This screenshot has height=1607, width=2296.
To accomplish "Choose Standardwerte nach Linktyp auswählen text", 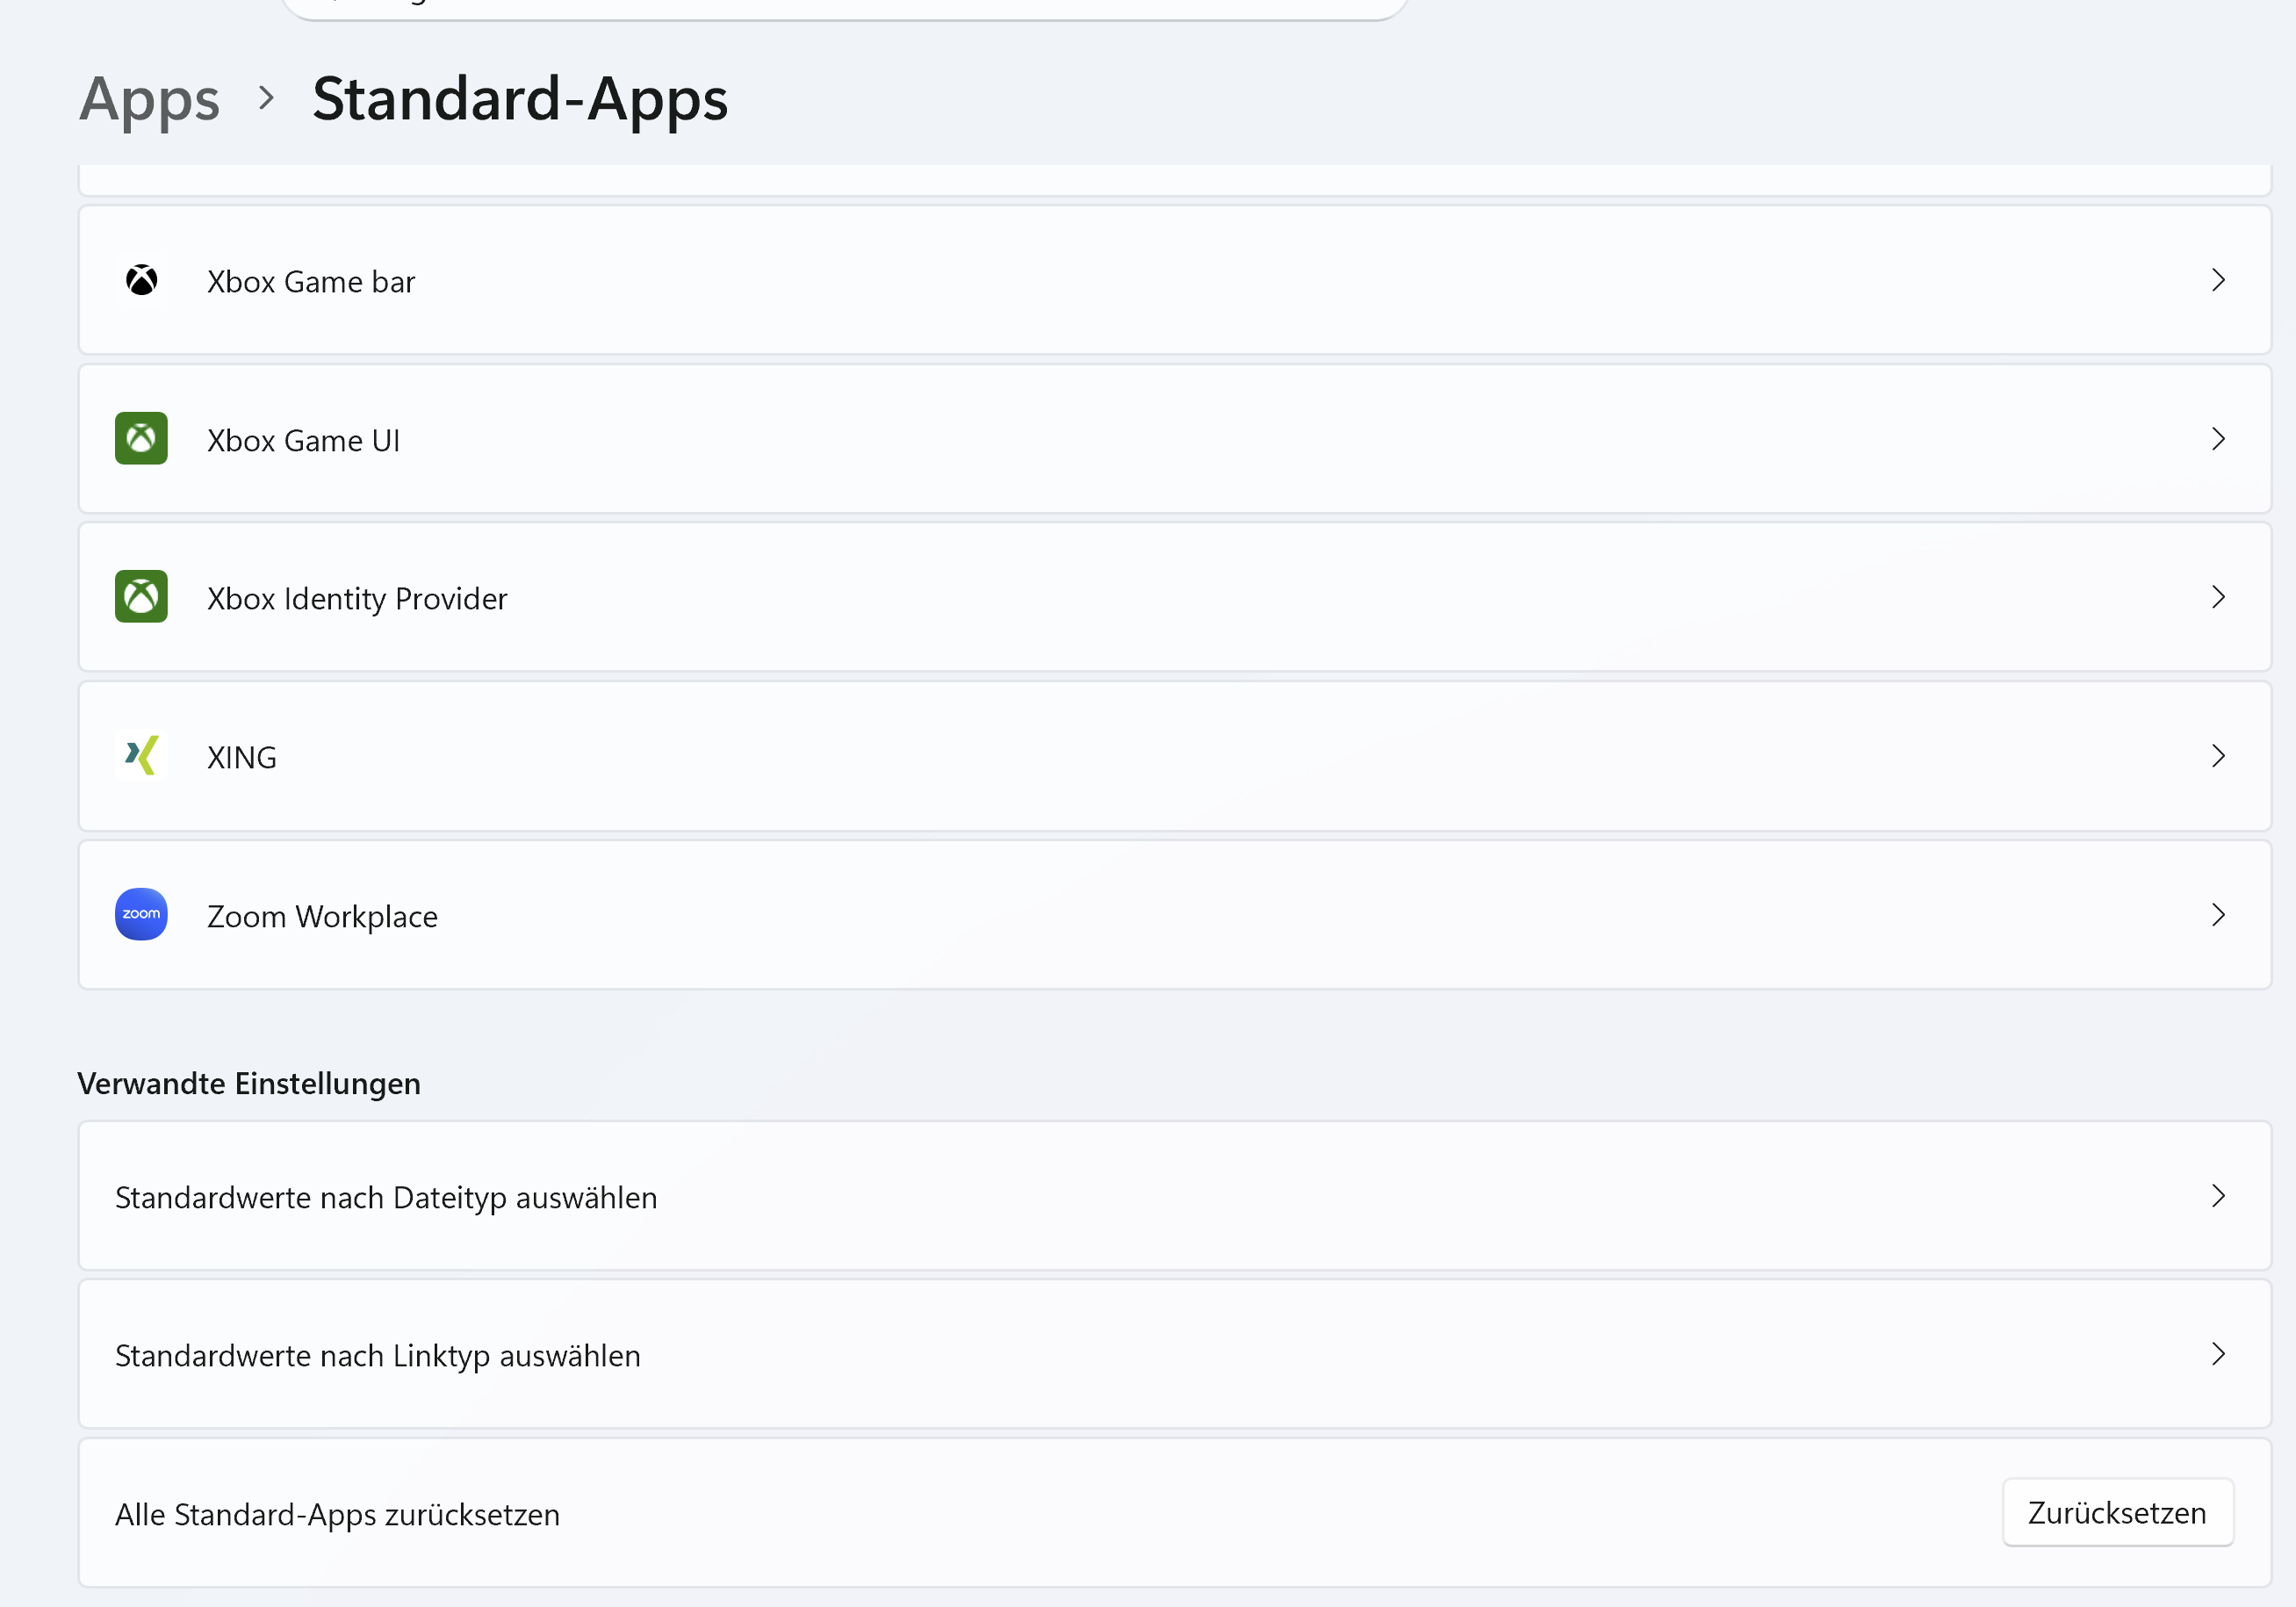I will (378, 1356).
